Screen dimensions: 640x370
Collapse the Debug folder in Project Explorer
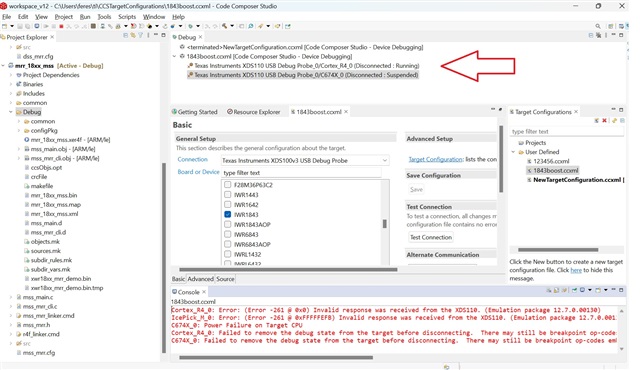pos(11,112)
